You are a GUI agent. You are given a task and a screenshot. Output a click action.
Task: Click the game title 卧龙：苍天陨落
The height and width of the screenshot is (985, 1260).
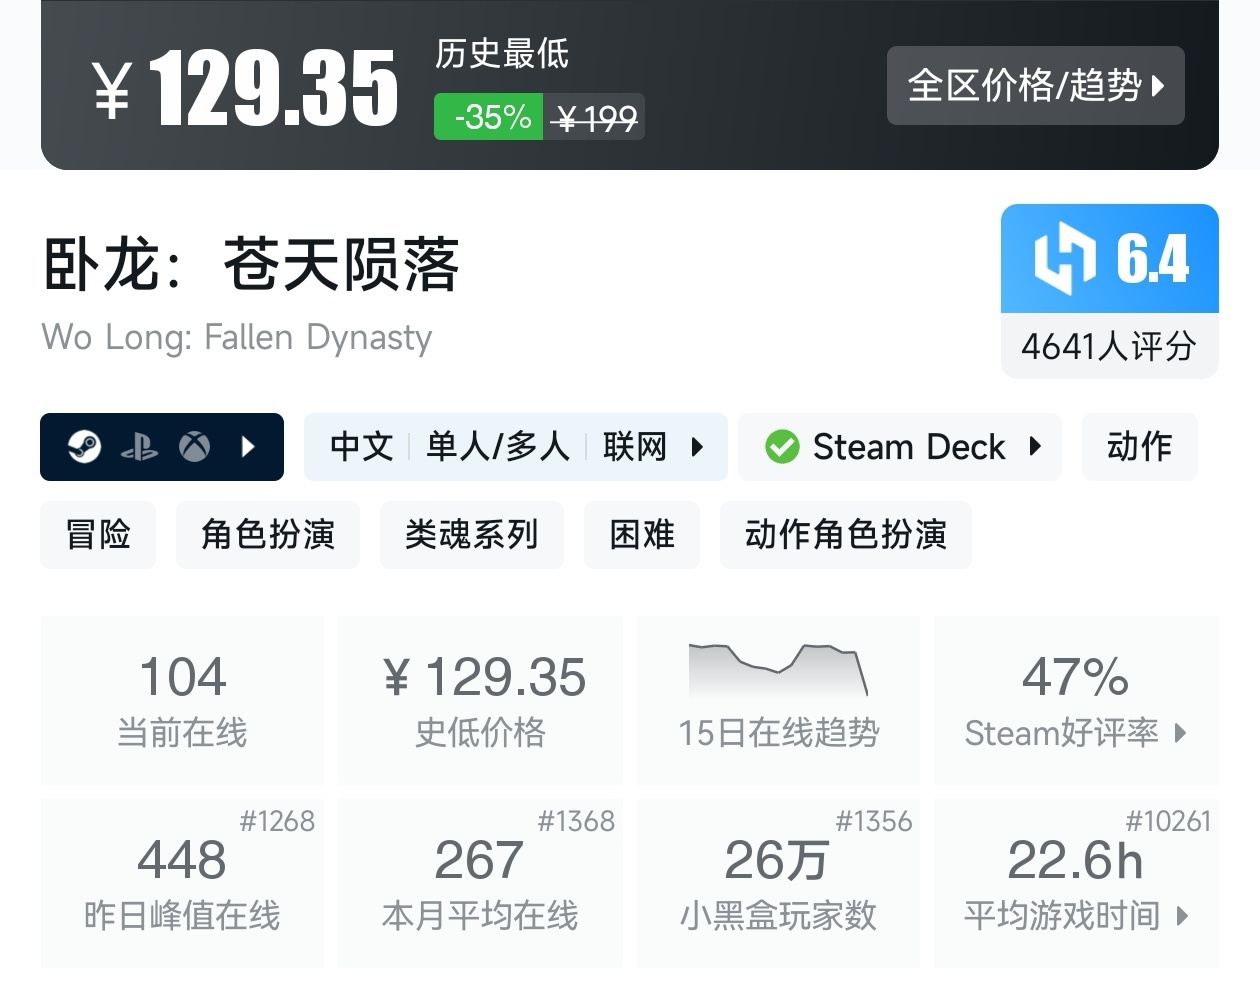tap(251, 265)
